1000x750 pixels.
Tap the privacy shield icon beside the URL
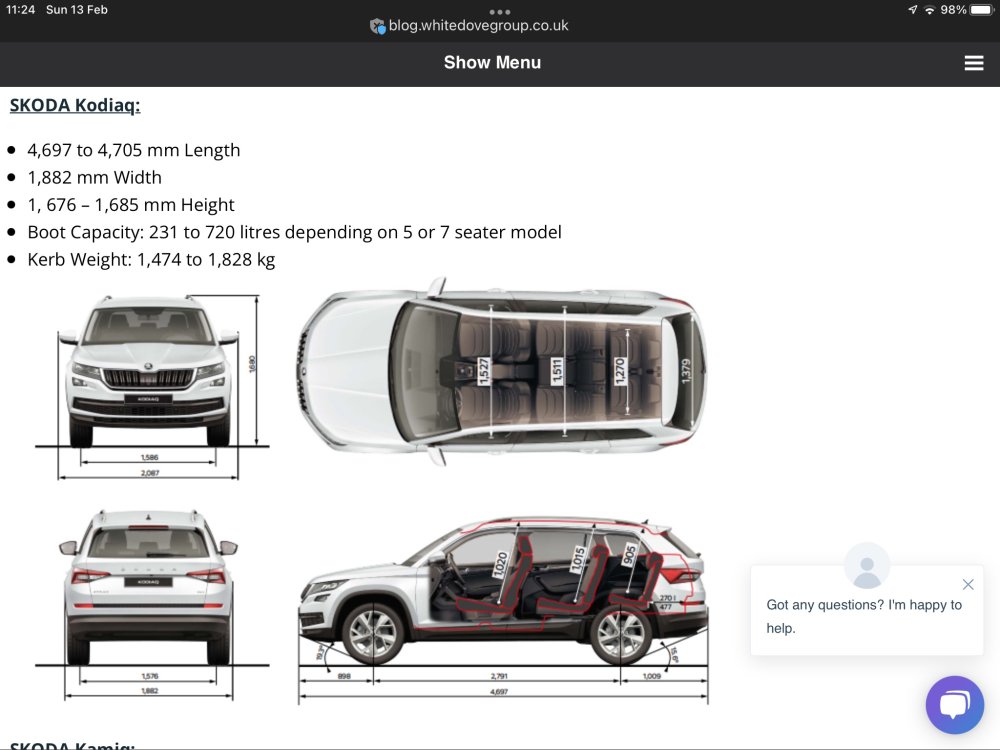pyautogui.click(x=378, y=26)
